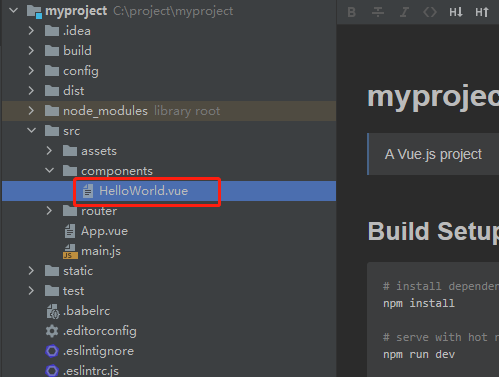Click the config folder icon
Viewport: 499px width, 377px height.
pos(52,71)
